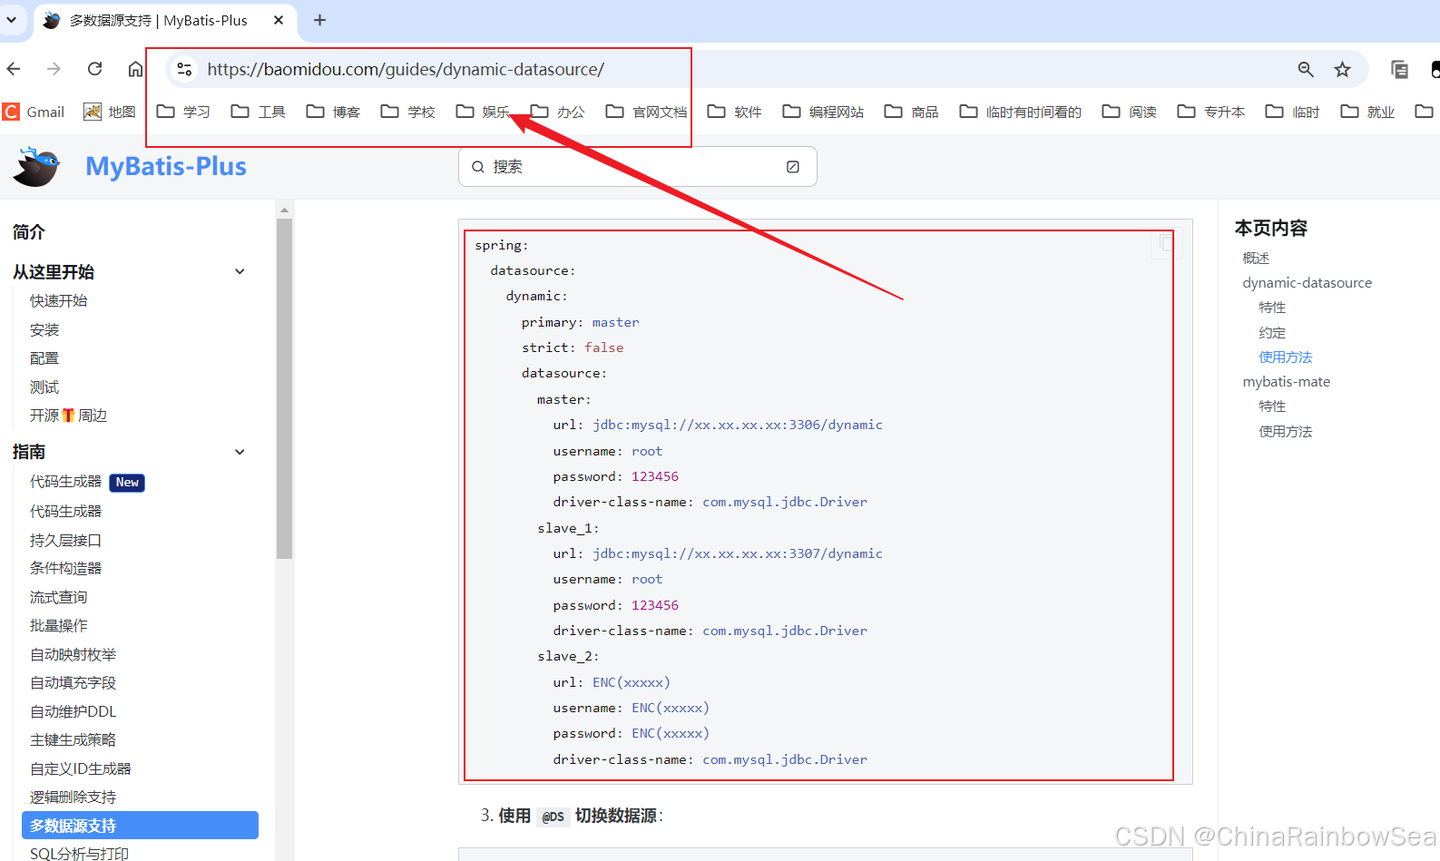The height and width of the screenshot is (861, 1440).
Task: Click the MyBatis-Plus bird logo
Action: (36, 166)
